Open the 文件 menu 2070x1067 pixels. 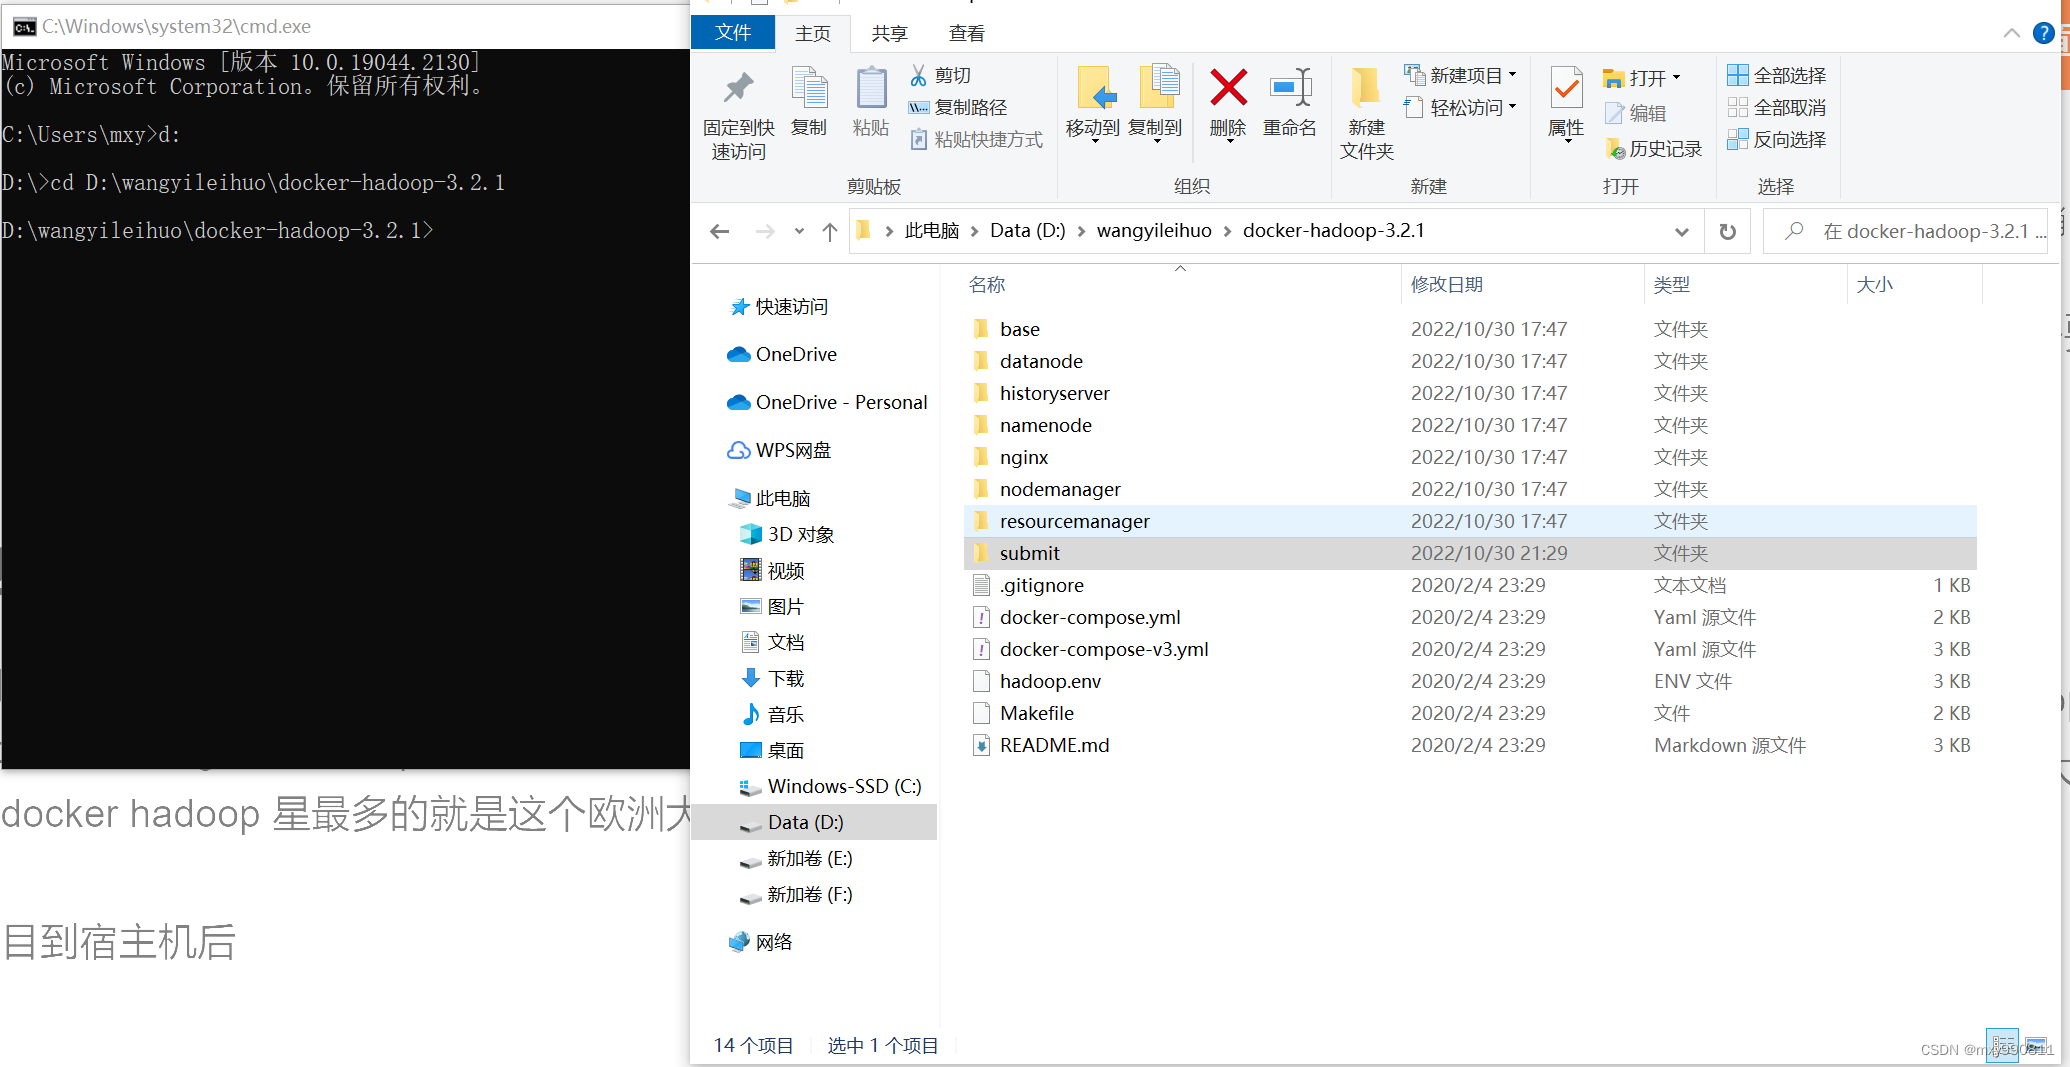click(x=733, y=32)
